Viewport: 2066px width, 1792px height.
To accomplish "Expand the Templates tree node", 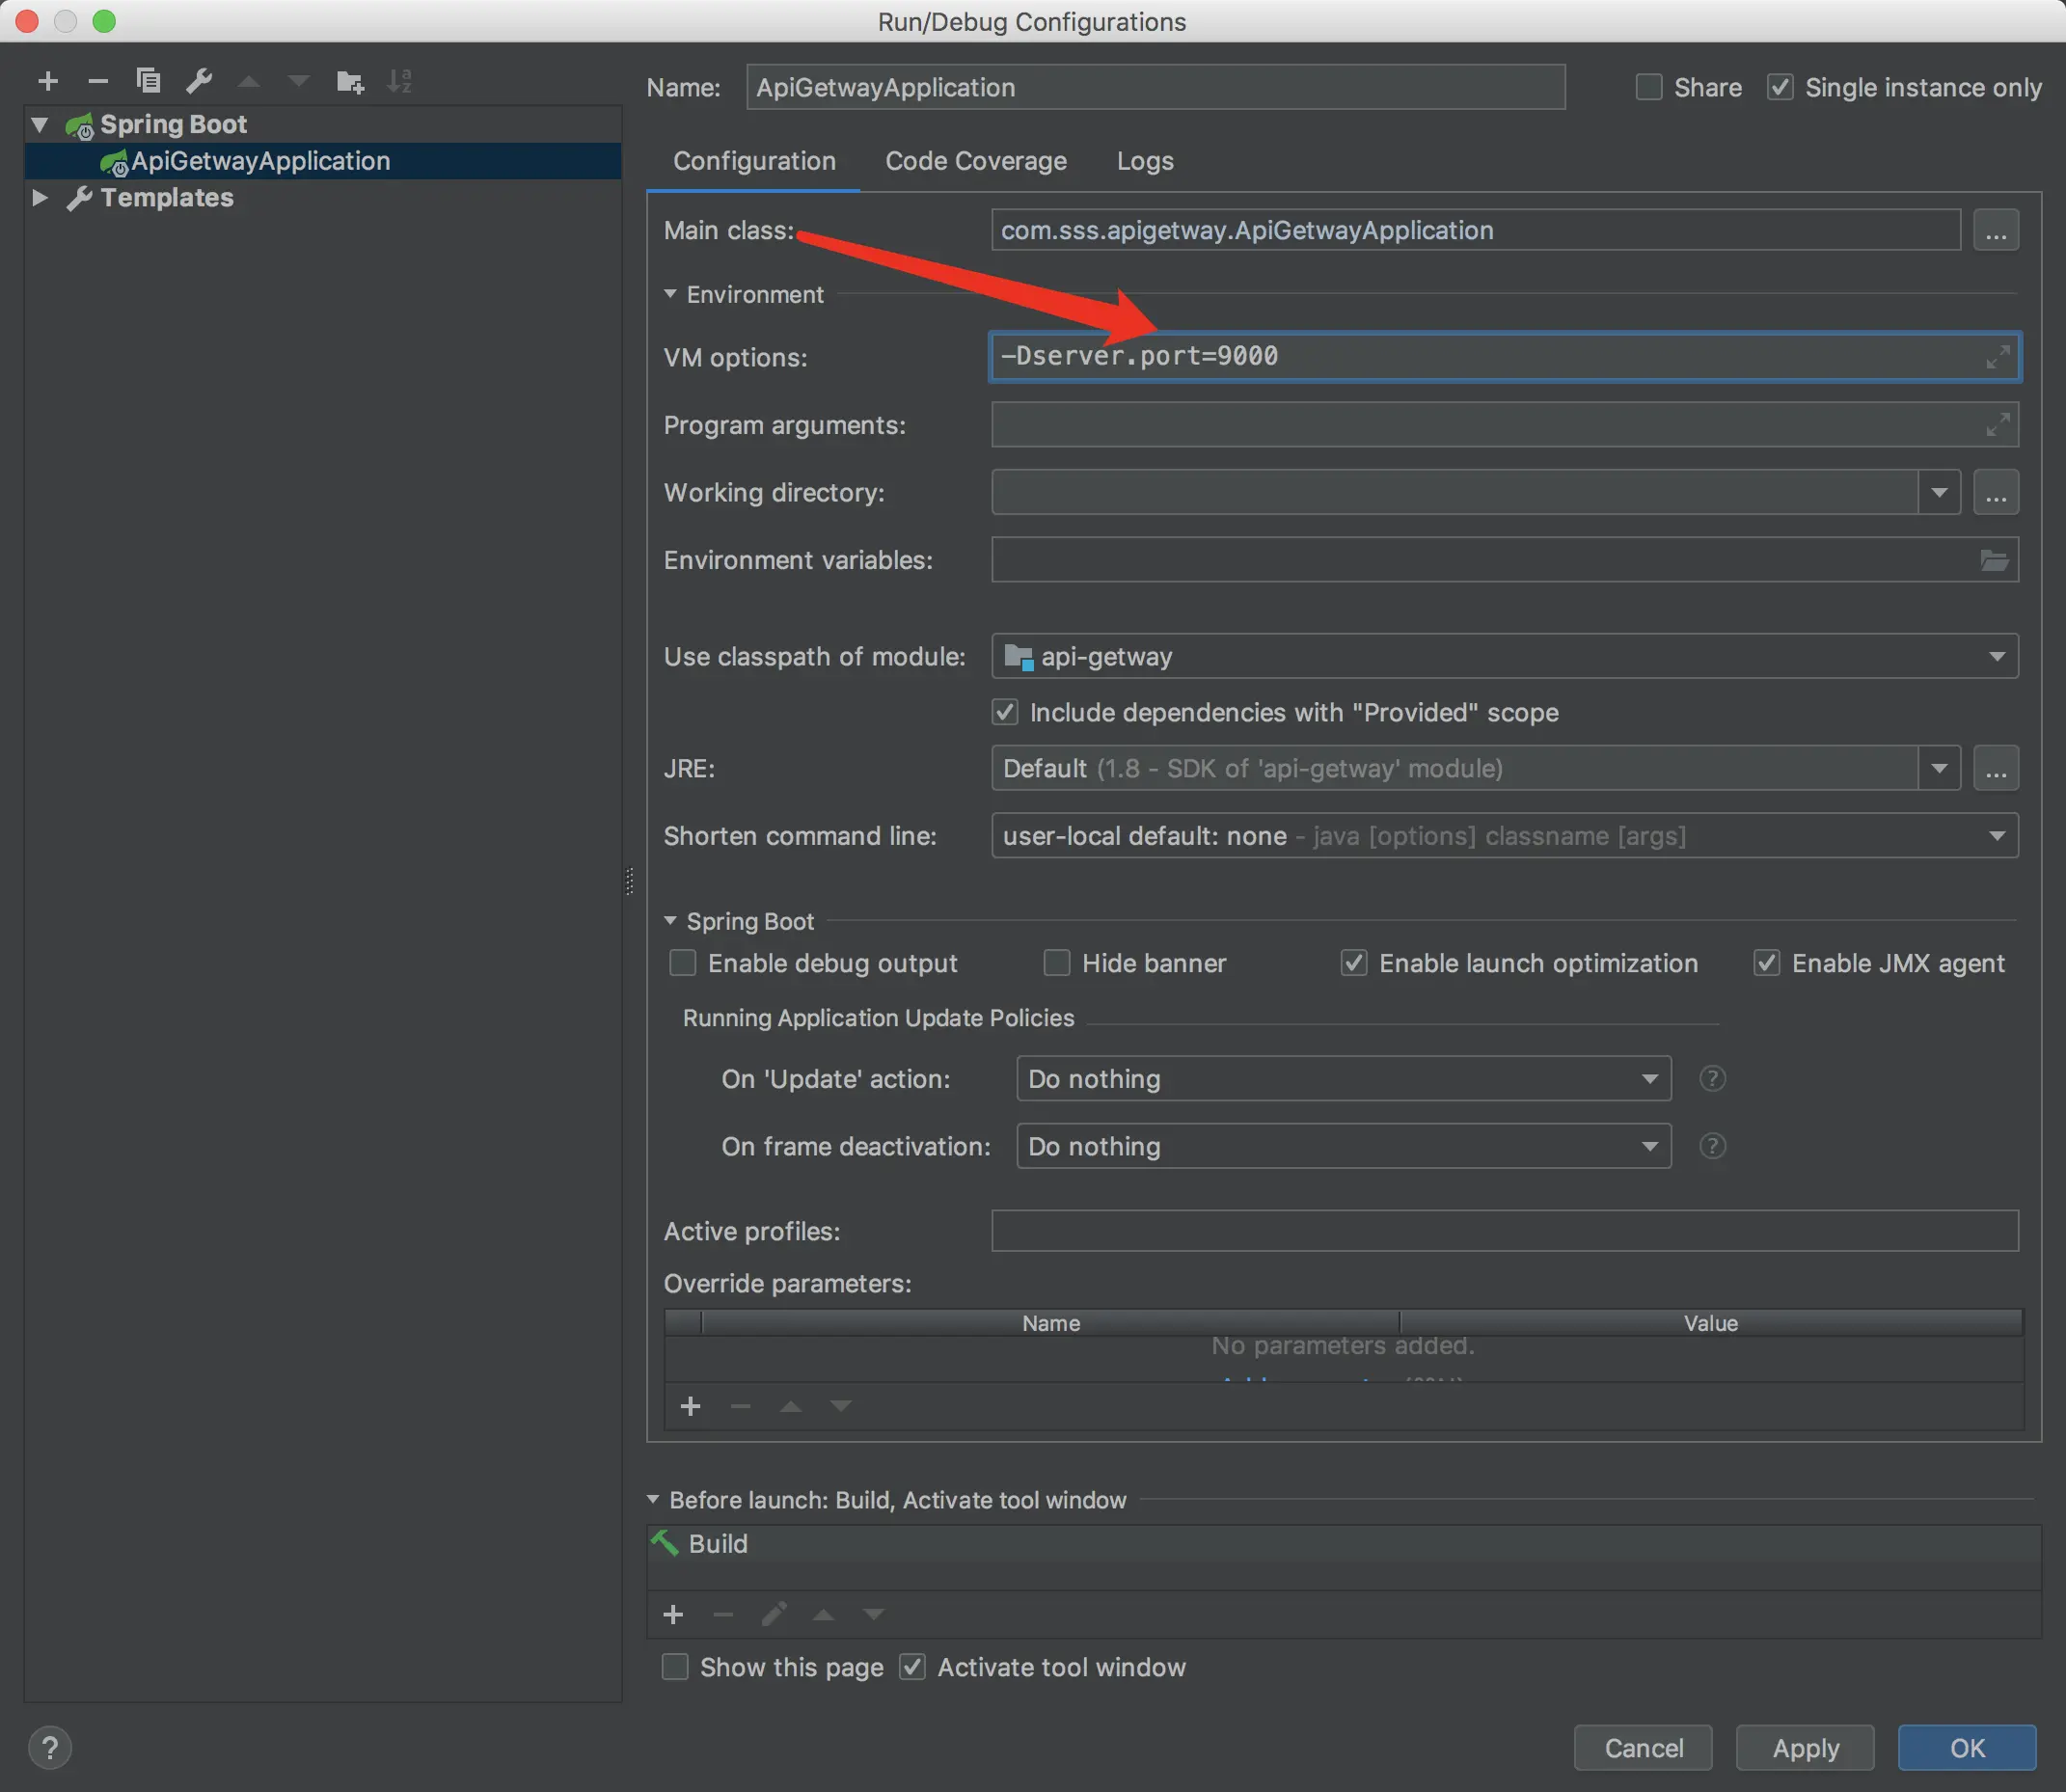I will (40, 198).
